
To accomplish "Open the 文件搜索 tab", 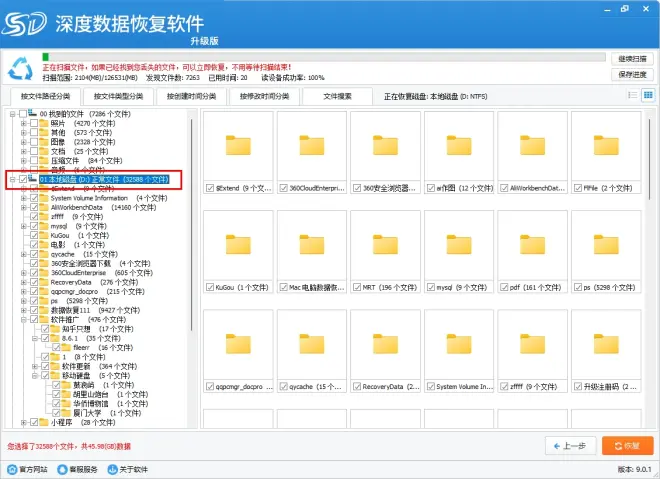I will (x=337, y=97).
